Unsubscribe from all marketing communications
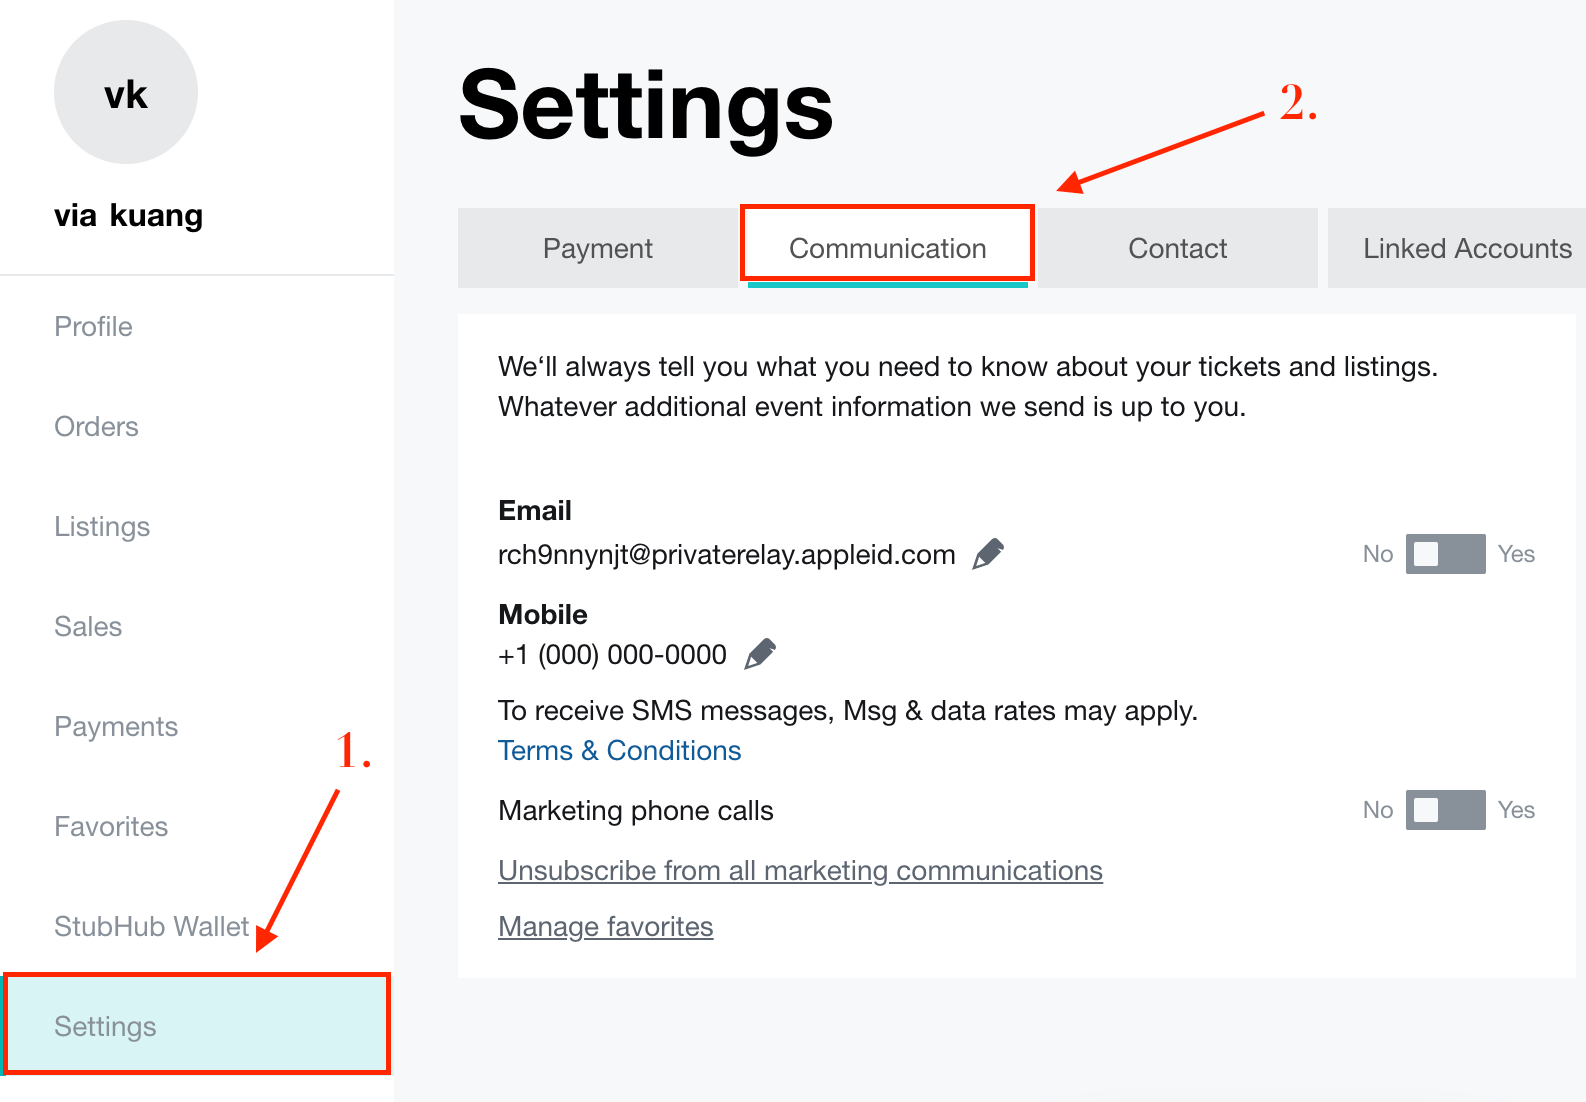This screenshot has height=1102, width=1586. [800, 871]
